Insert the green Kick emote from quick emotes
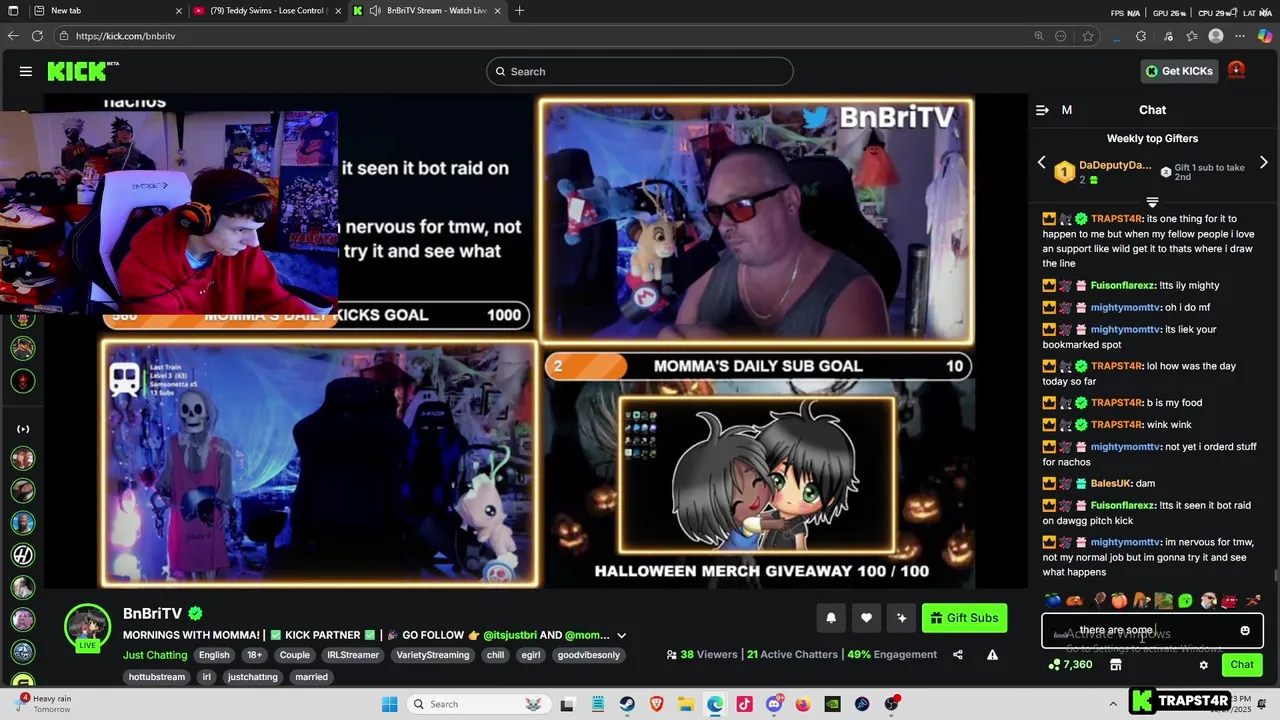Image resolution: width=1280 pixels, height=720 pixels. [1185, 601]
